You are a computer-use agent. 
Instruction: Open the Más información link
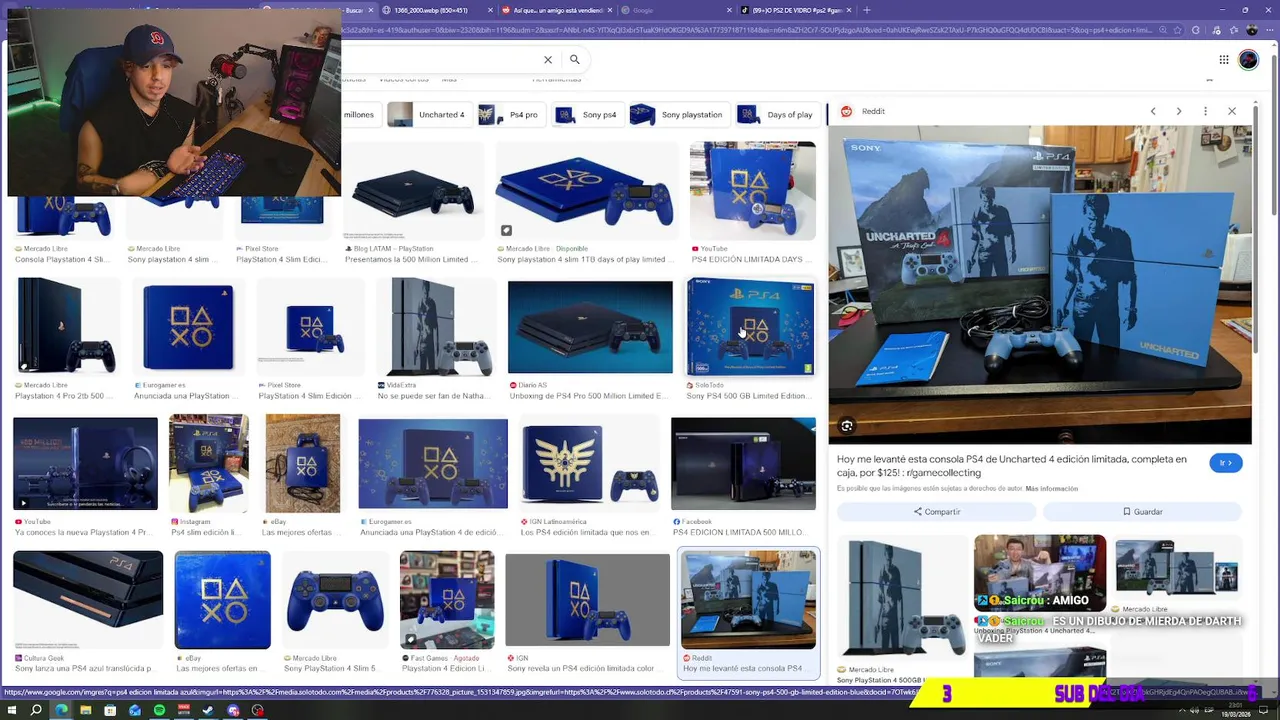click(1051, 489)
